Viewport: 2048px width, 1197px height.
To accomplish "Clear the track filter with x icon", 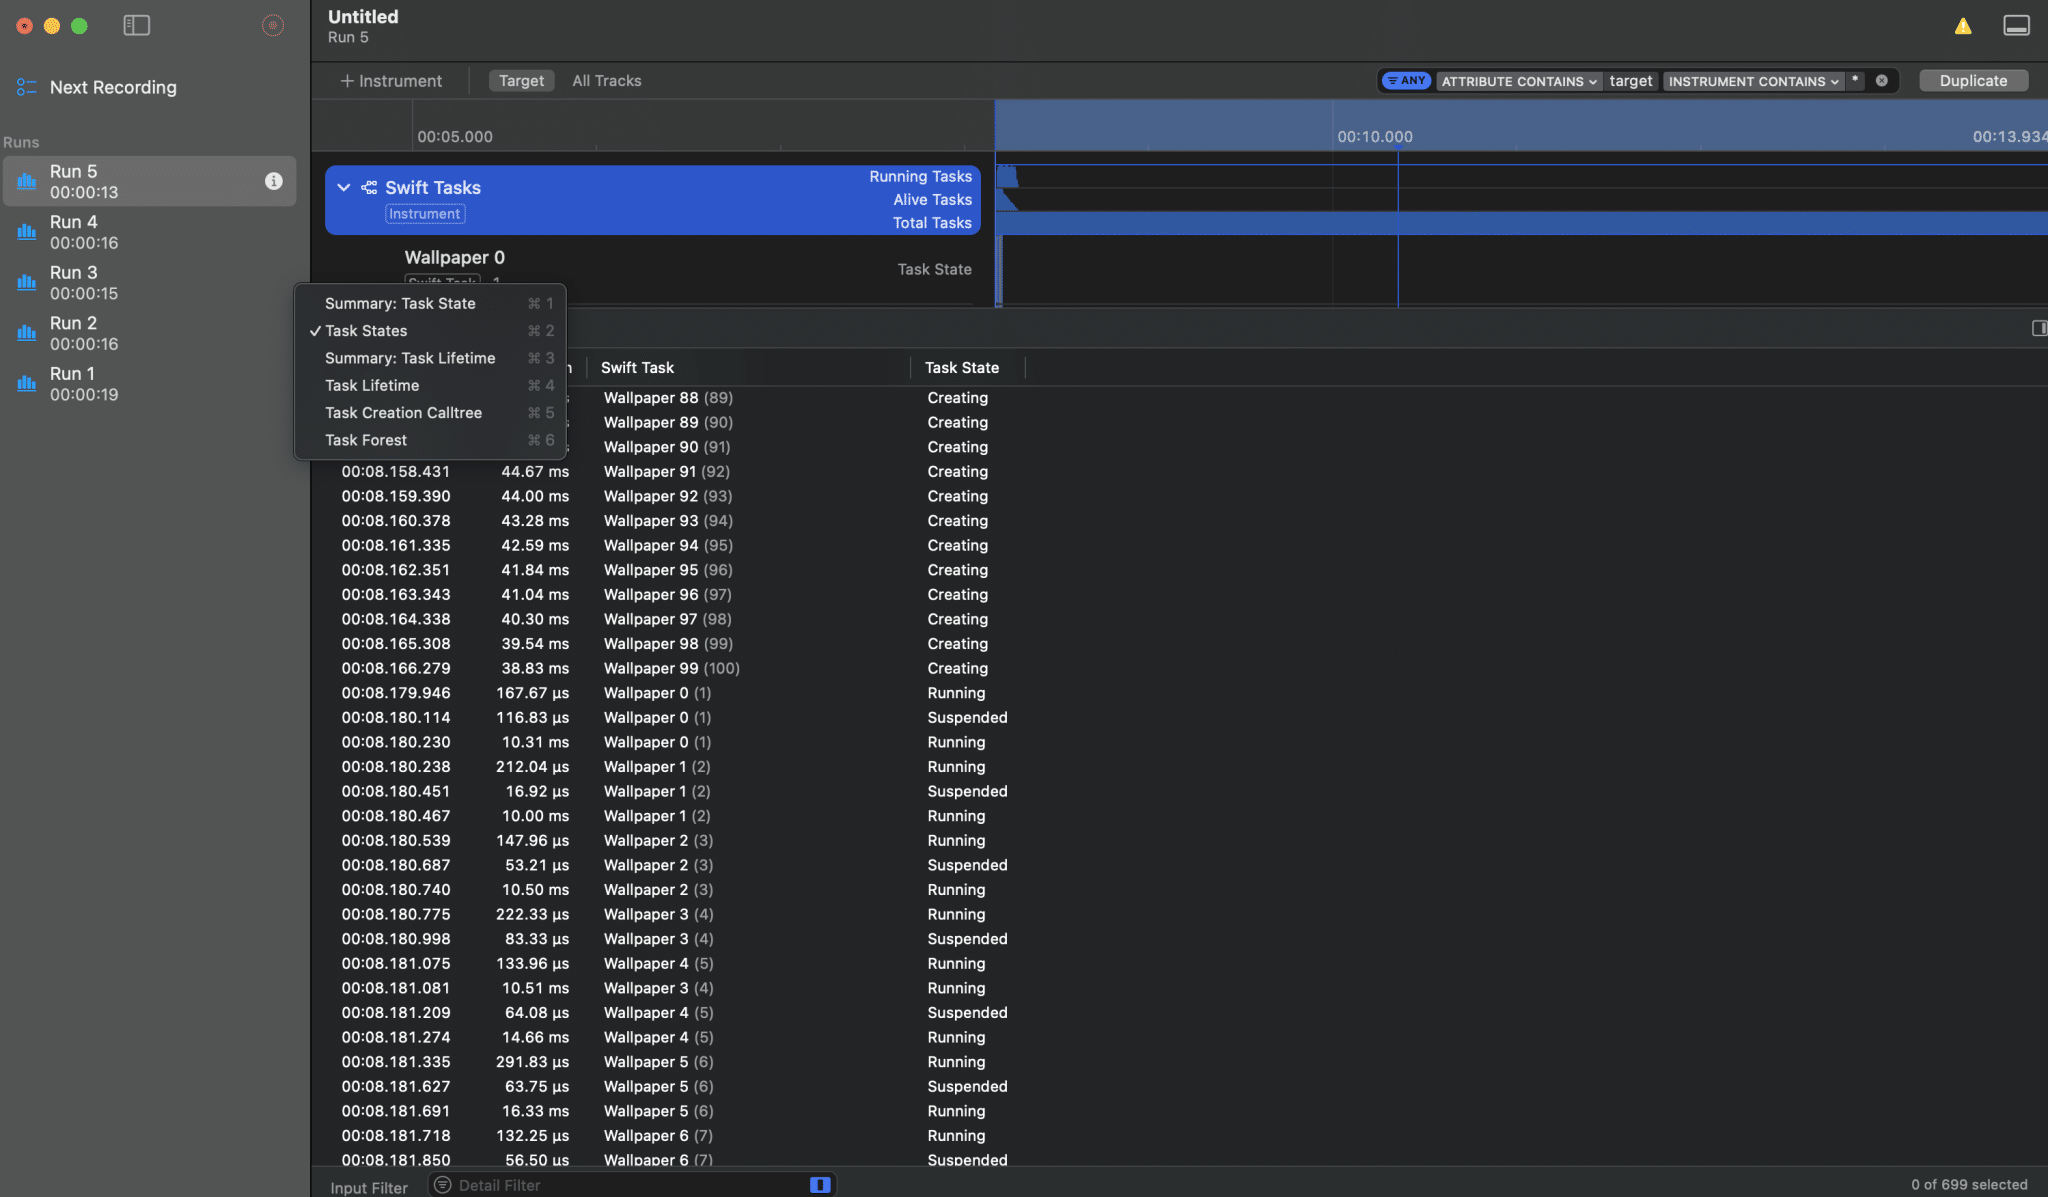I will (1882, 81).
